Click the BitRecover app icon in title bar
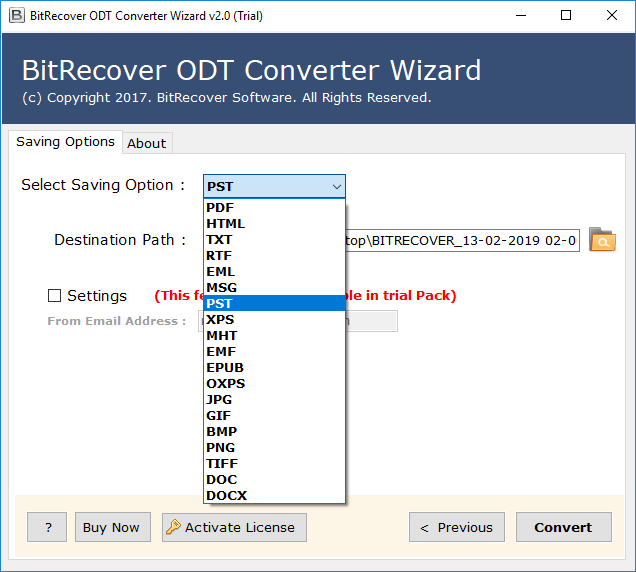The height and width of the screenshot is (572, 636). (17, 16)
